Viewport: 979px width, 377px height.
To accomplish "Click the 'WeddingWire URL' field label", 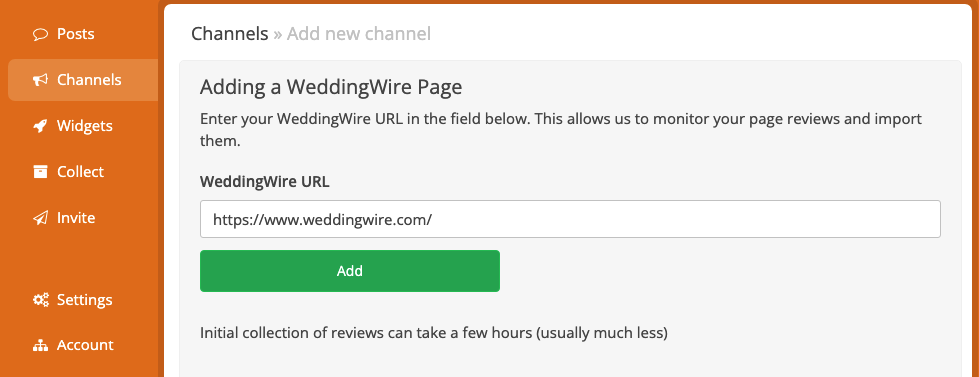I will click(x=265, y=182).
